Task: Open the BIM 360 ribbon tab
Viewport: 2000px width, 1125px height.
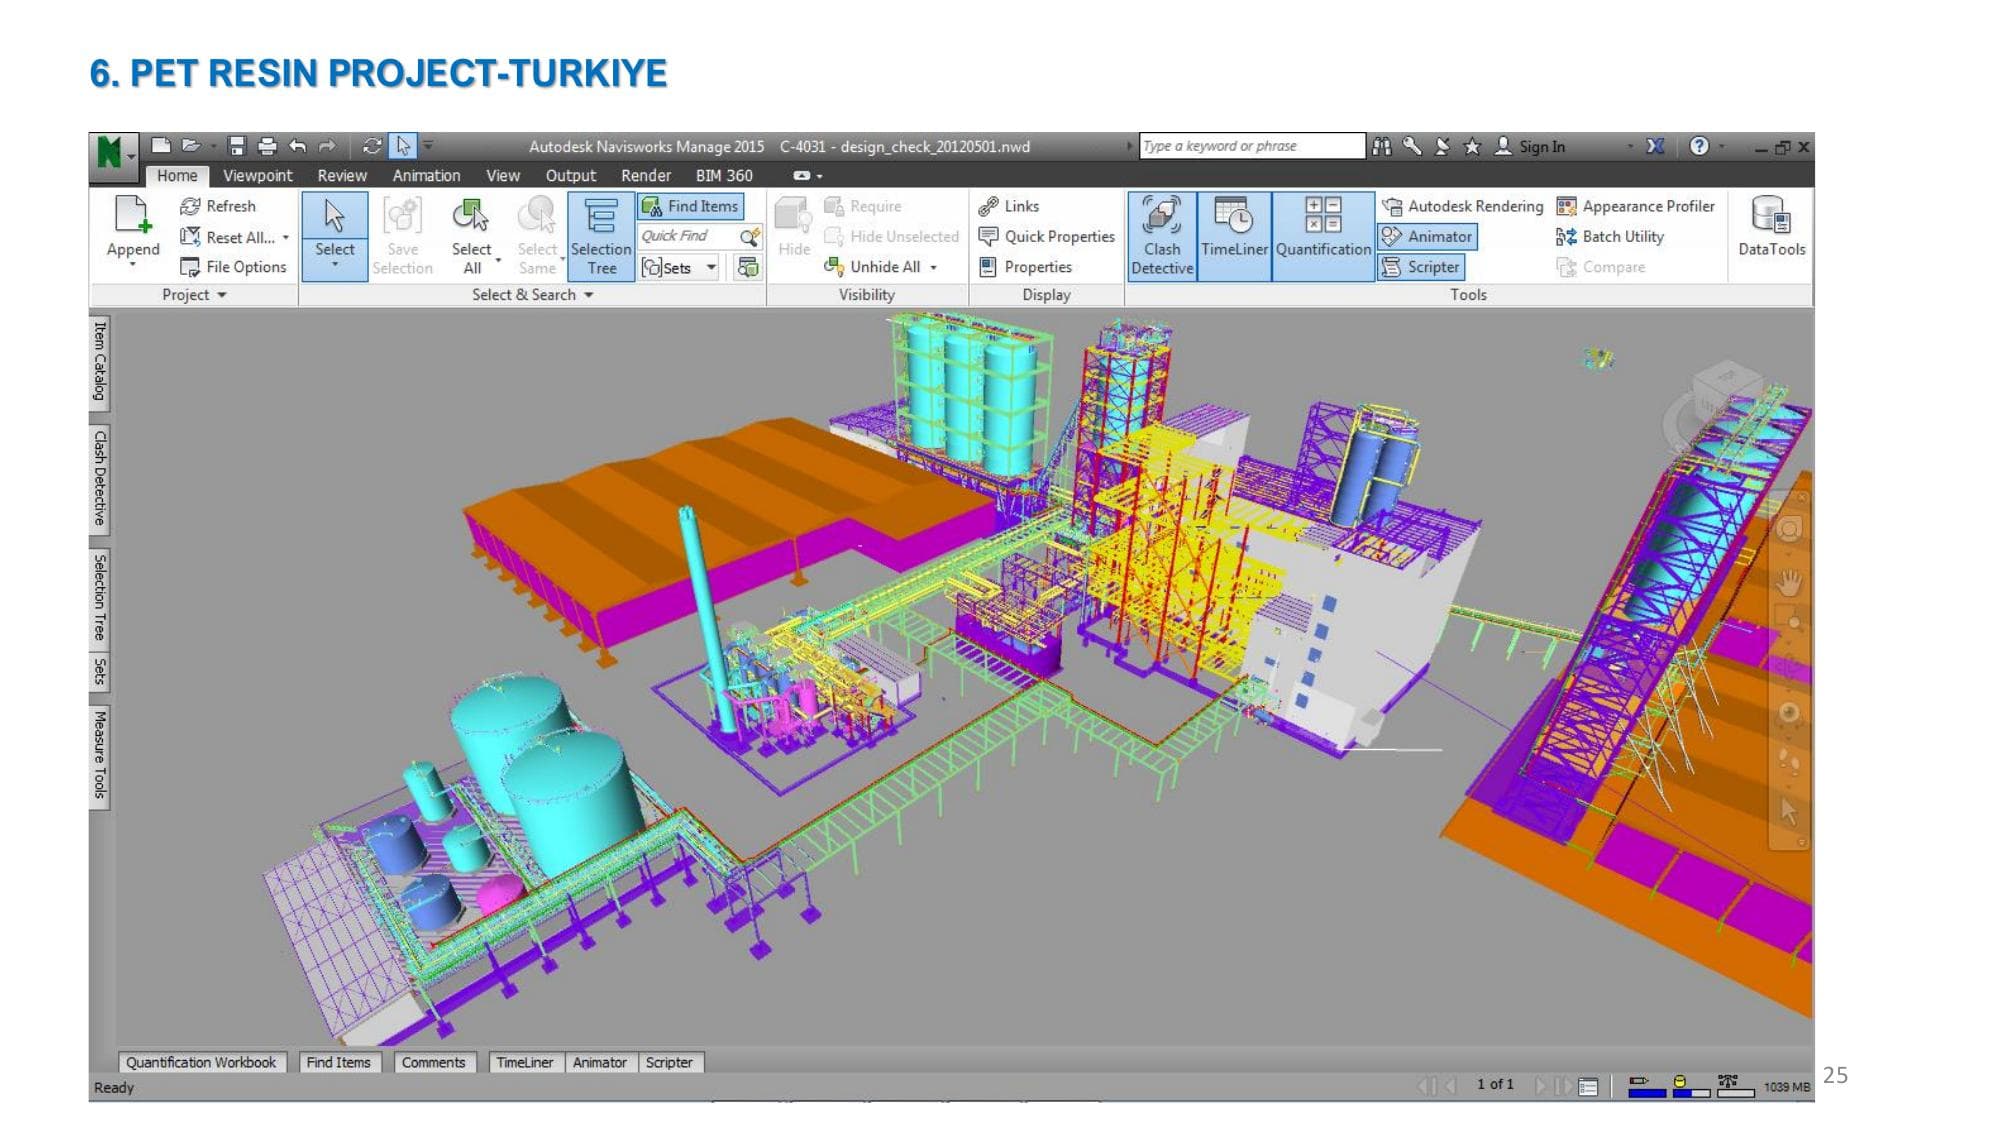Action: [x=724, y=176]
